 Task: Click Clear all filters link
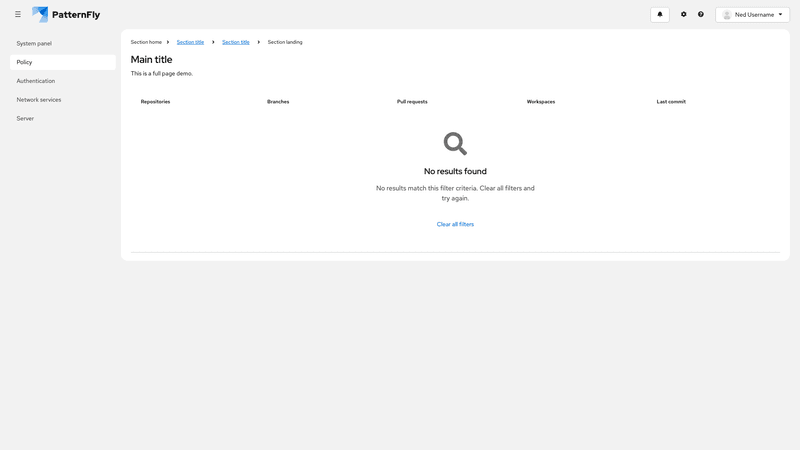pos(455,224)
